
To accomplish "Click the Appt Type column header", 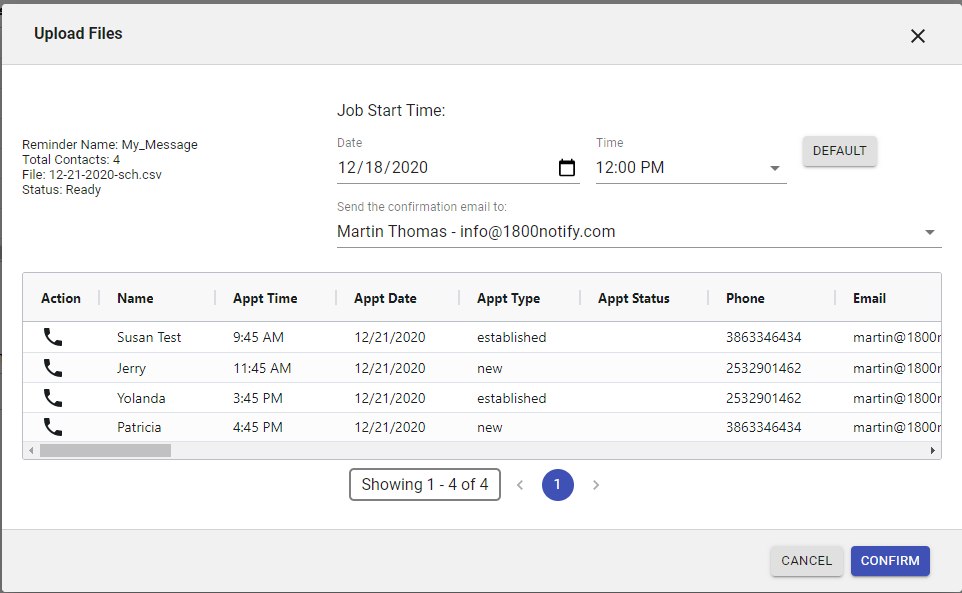I will (x=508, y=298).
